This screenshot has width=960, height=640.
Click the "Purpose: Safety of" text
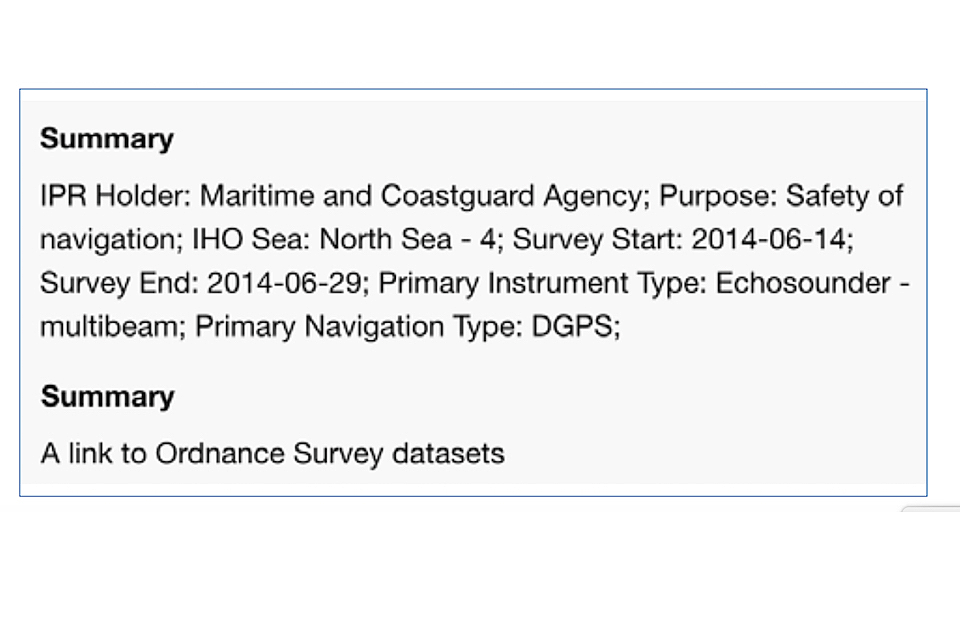click(x=781, y=196)
